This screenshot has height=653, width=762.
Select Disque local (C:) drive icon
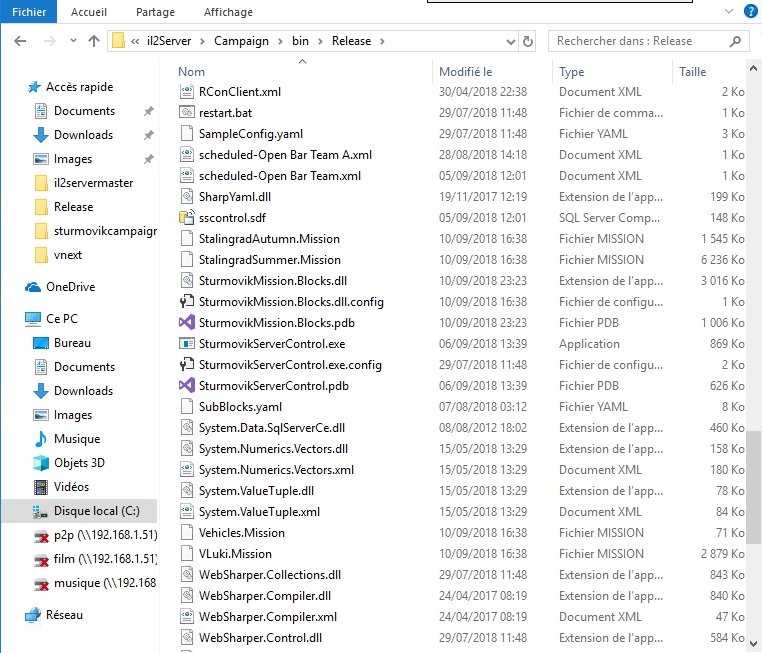point(40,512)
